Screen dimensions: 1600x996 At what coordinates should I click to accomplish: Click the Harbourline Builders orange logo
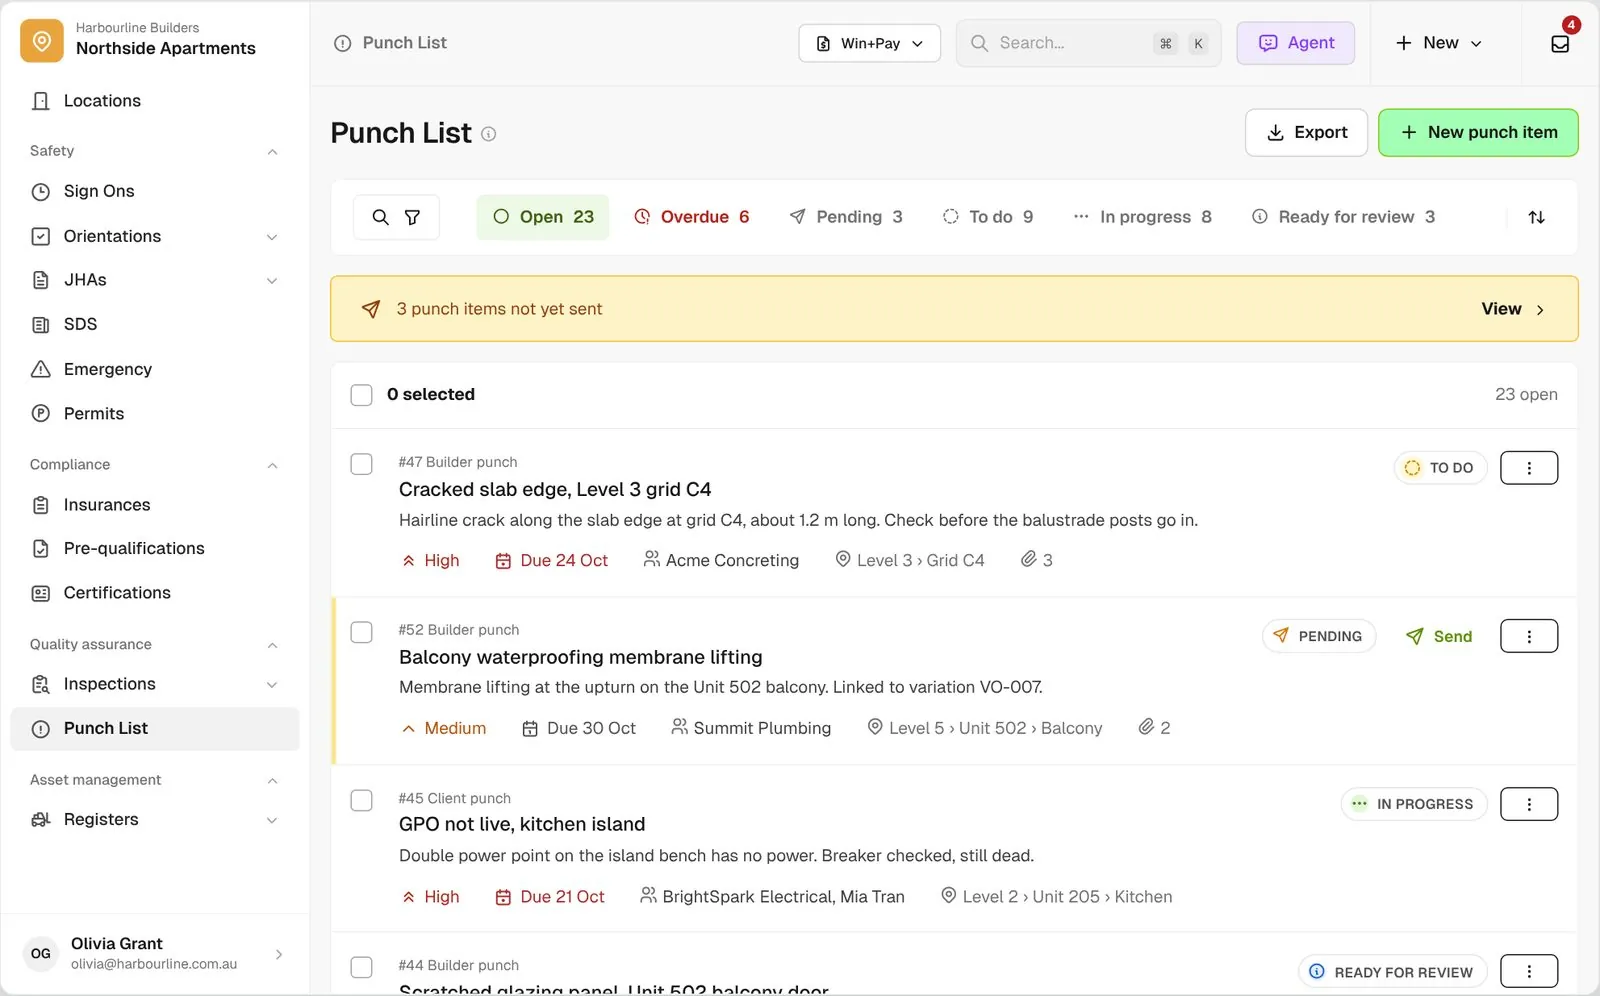coord(42,41)
